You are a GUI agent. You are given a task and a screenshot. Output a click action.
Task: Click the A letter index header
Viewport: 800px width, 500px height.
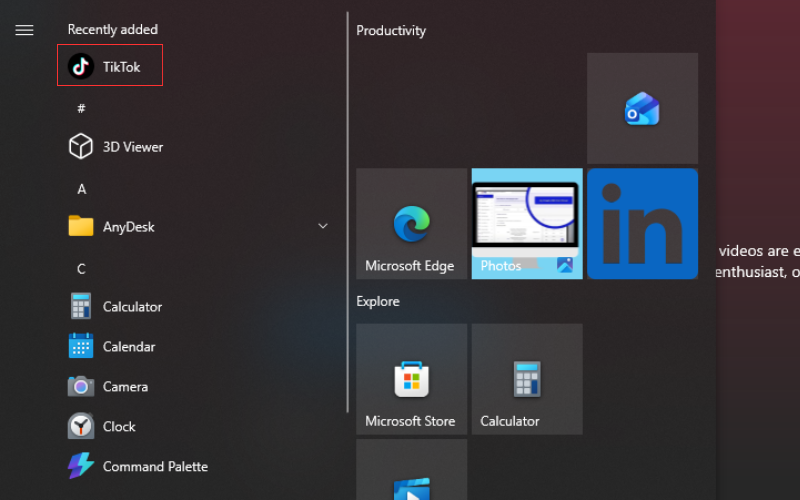[81, 189]
